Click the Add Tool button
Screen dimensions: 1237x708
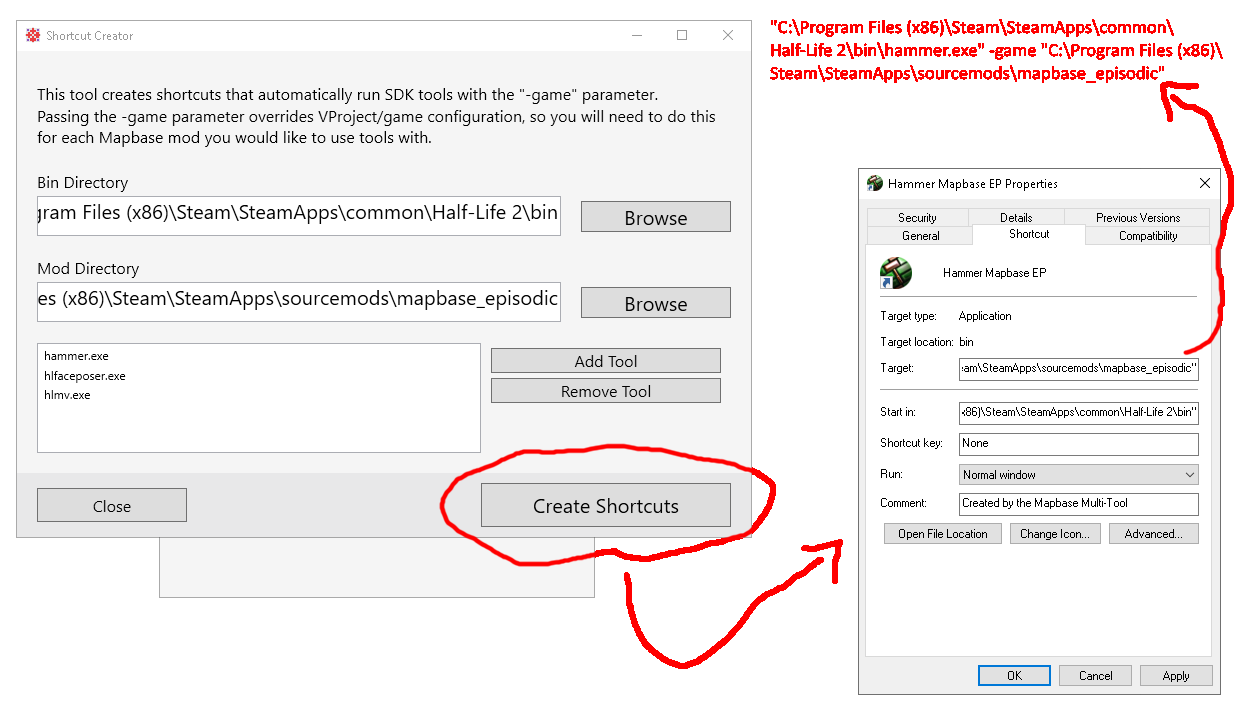coord(605,361)
